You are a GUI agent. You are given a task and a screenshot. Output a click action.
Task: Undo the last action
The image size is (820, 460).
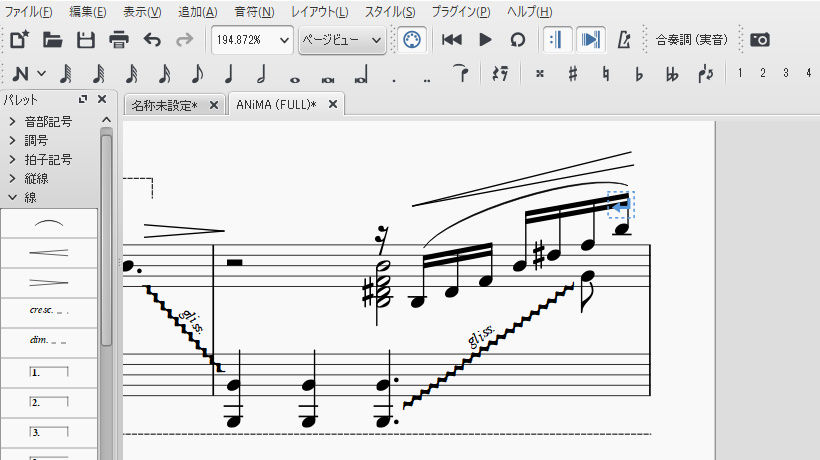pos(152,40)
